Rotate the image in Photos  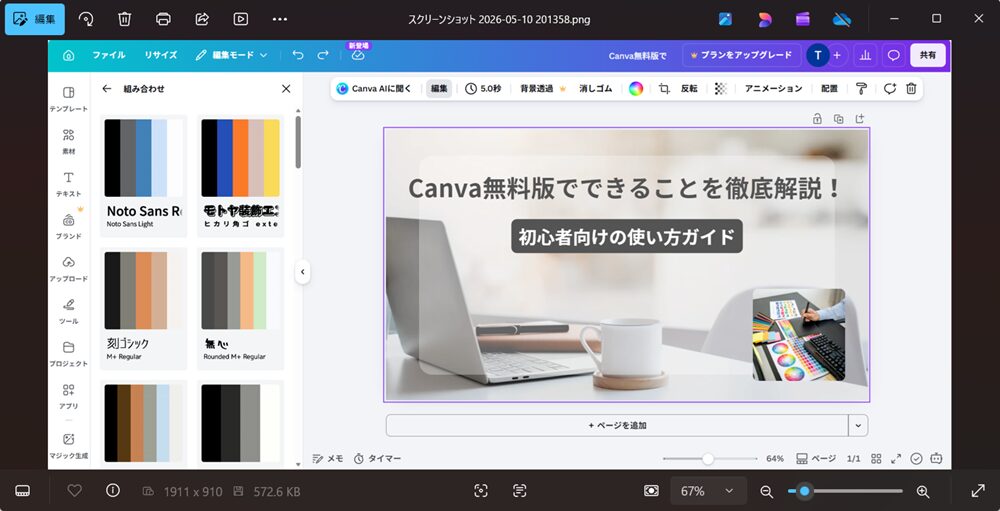pos(85,19)
